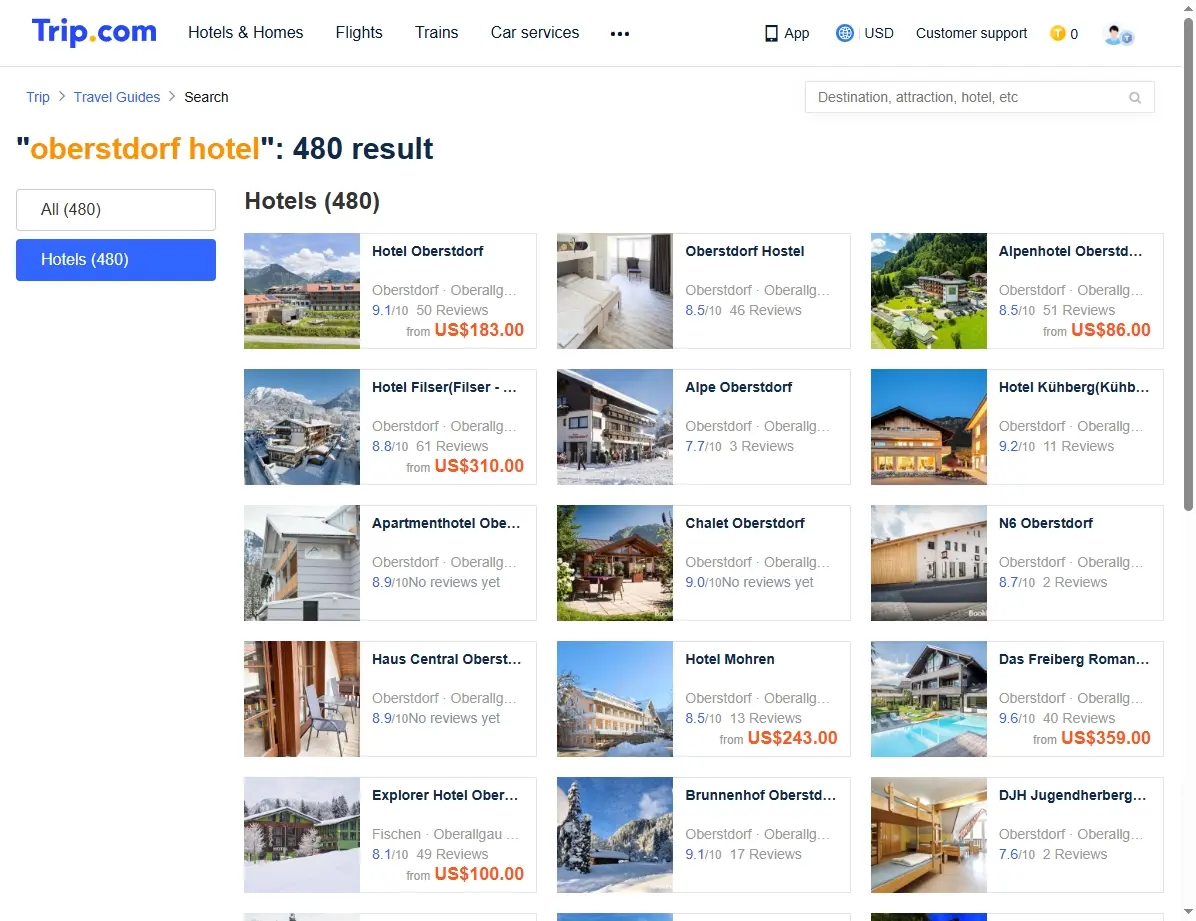The height and width of the screenshot is (921, 1196).
Task: Open Apartmenthotel Oberstdorf photo
Action: click(x=301, y=562)
